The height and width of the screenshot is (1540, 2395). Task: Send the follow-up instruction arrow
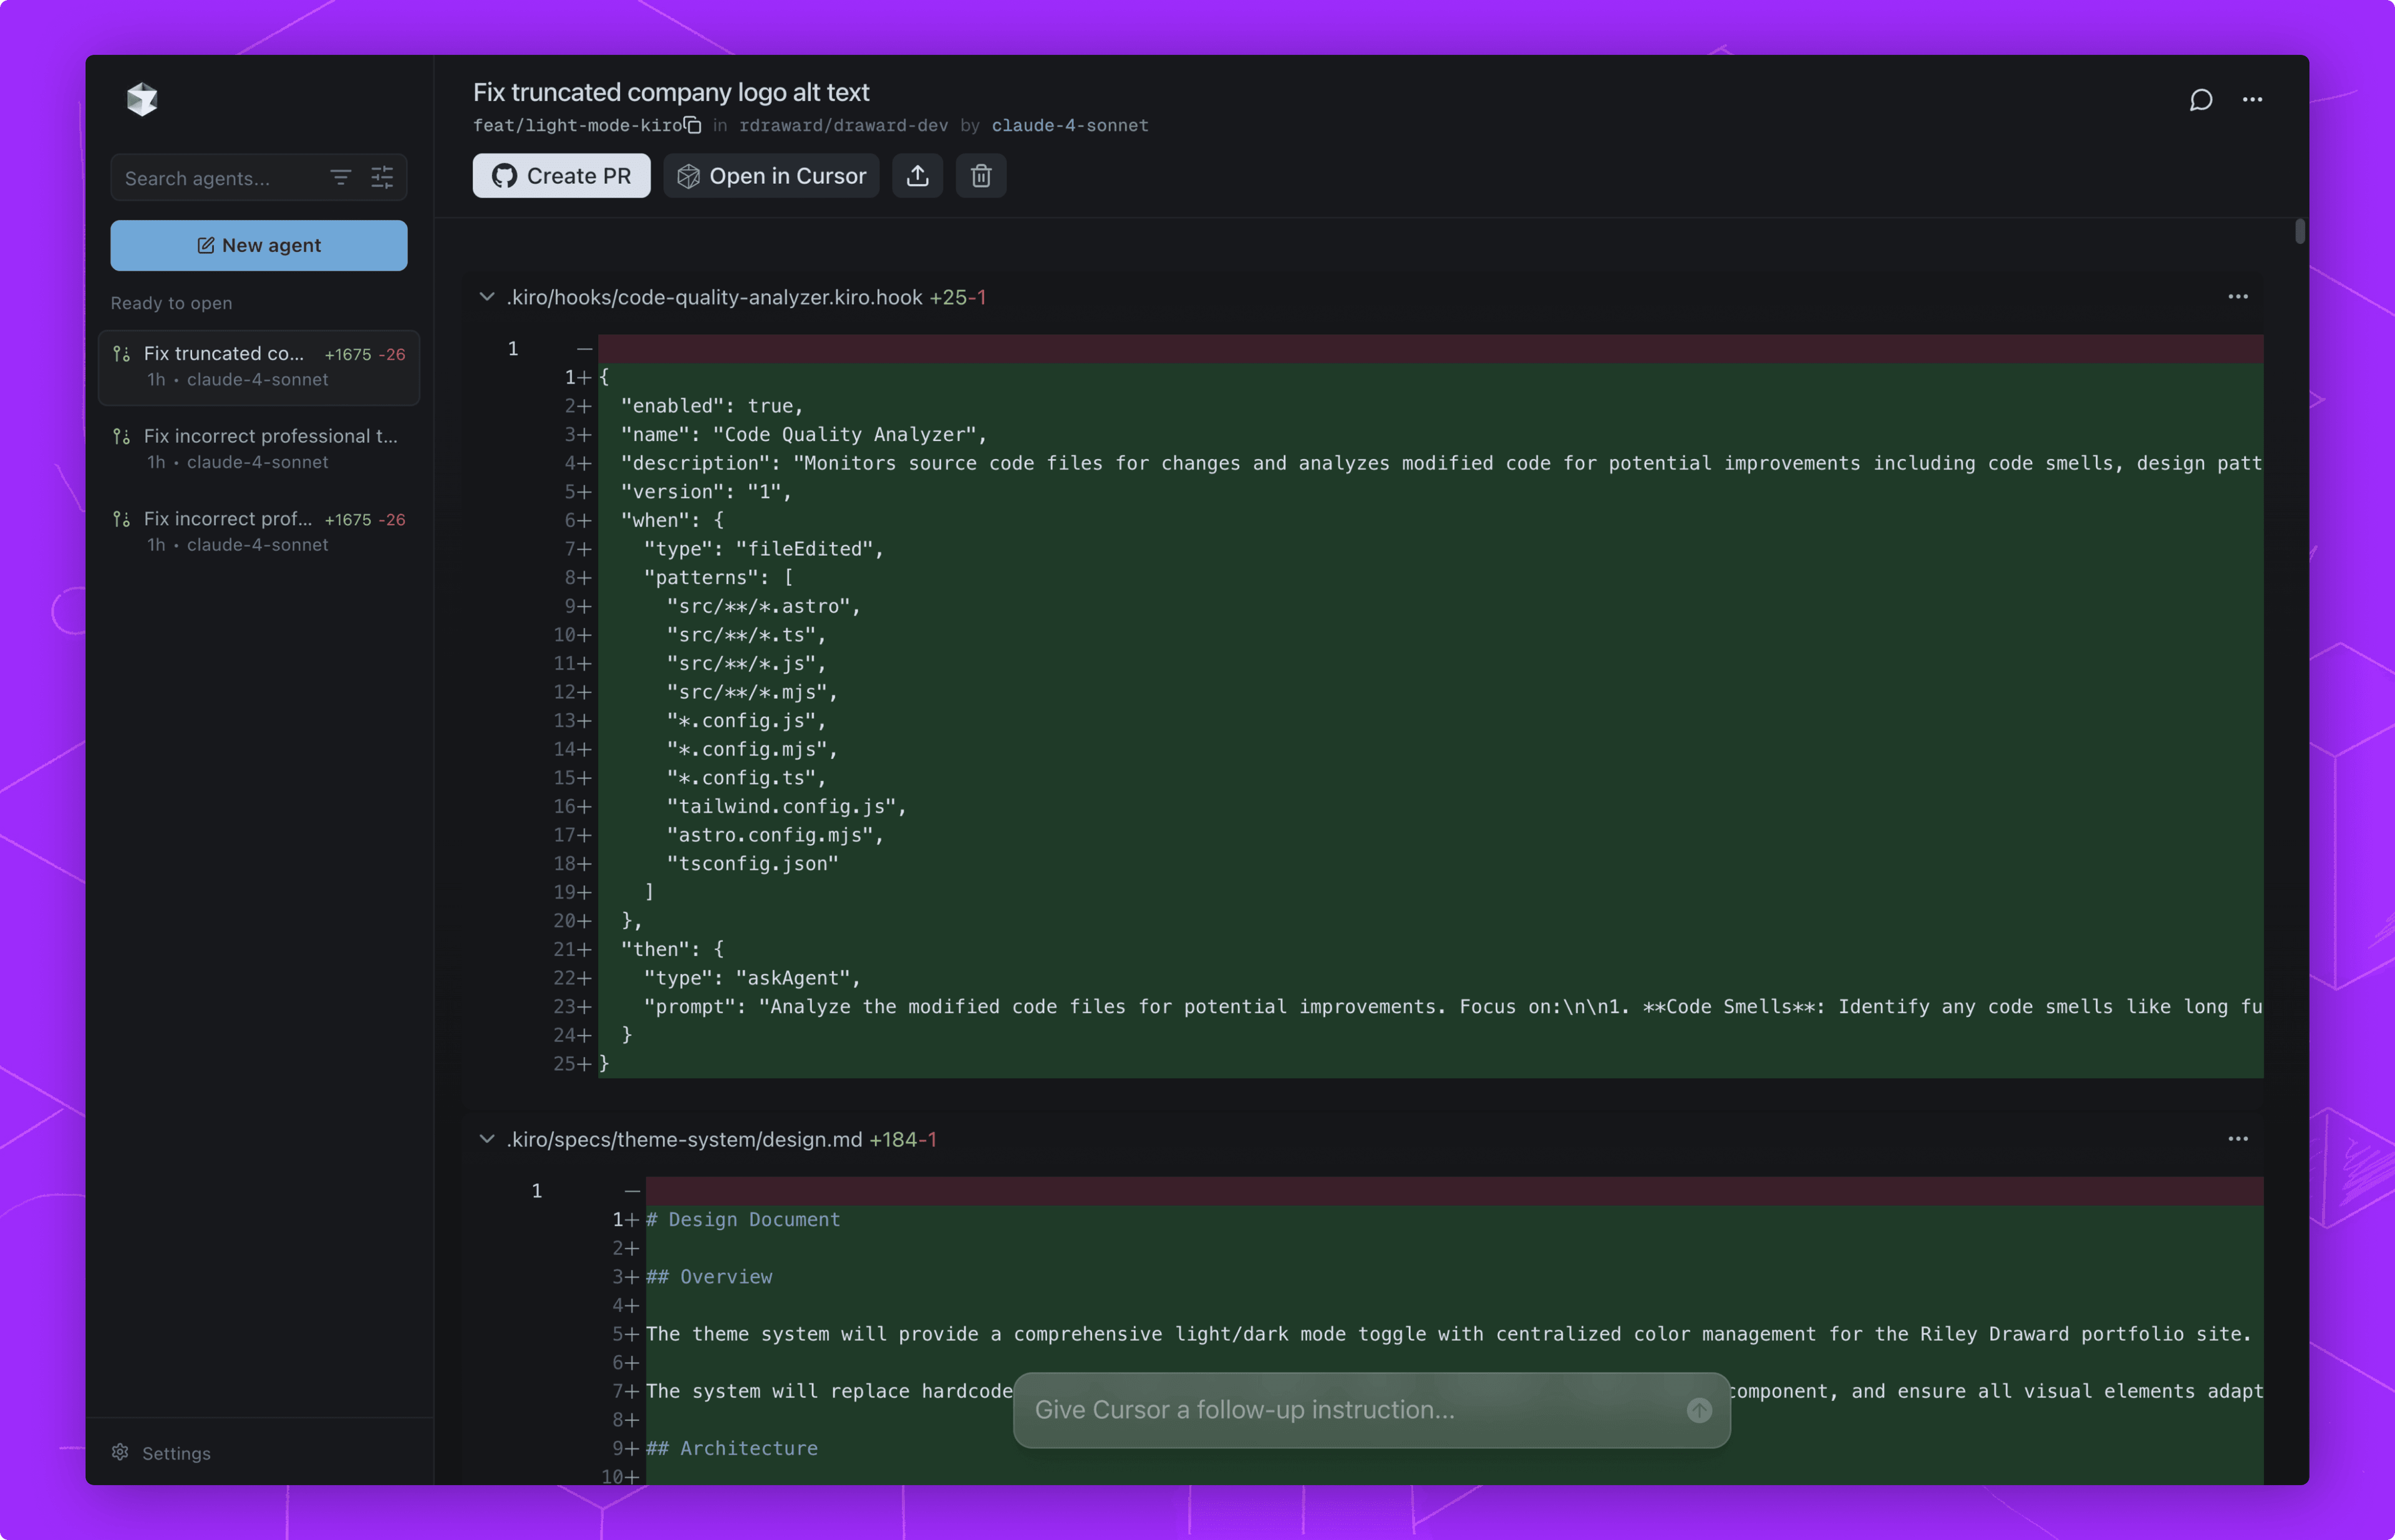click(1699, 1410)
